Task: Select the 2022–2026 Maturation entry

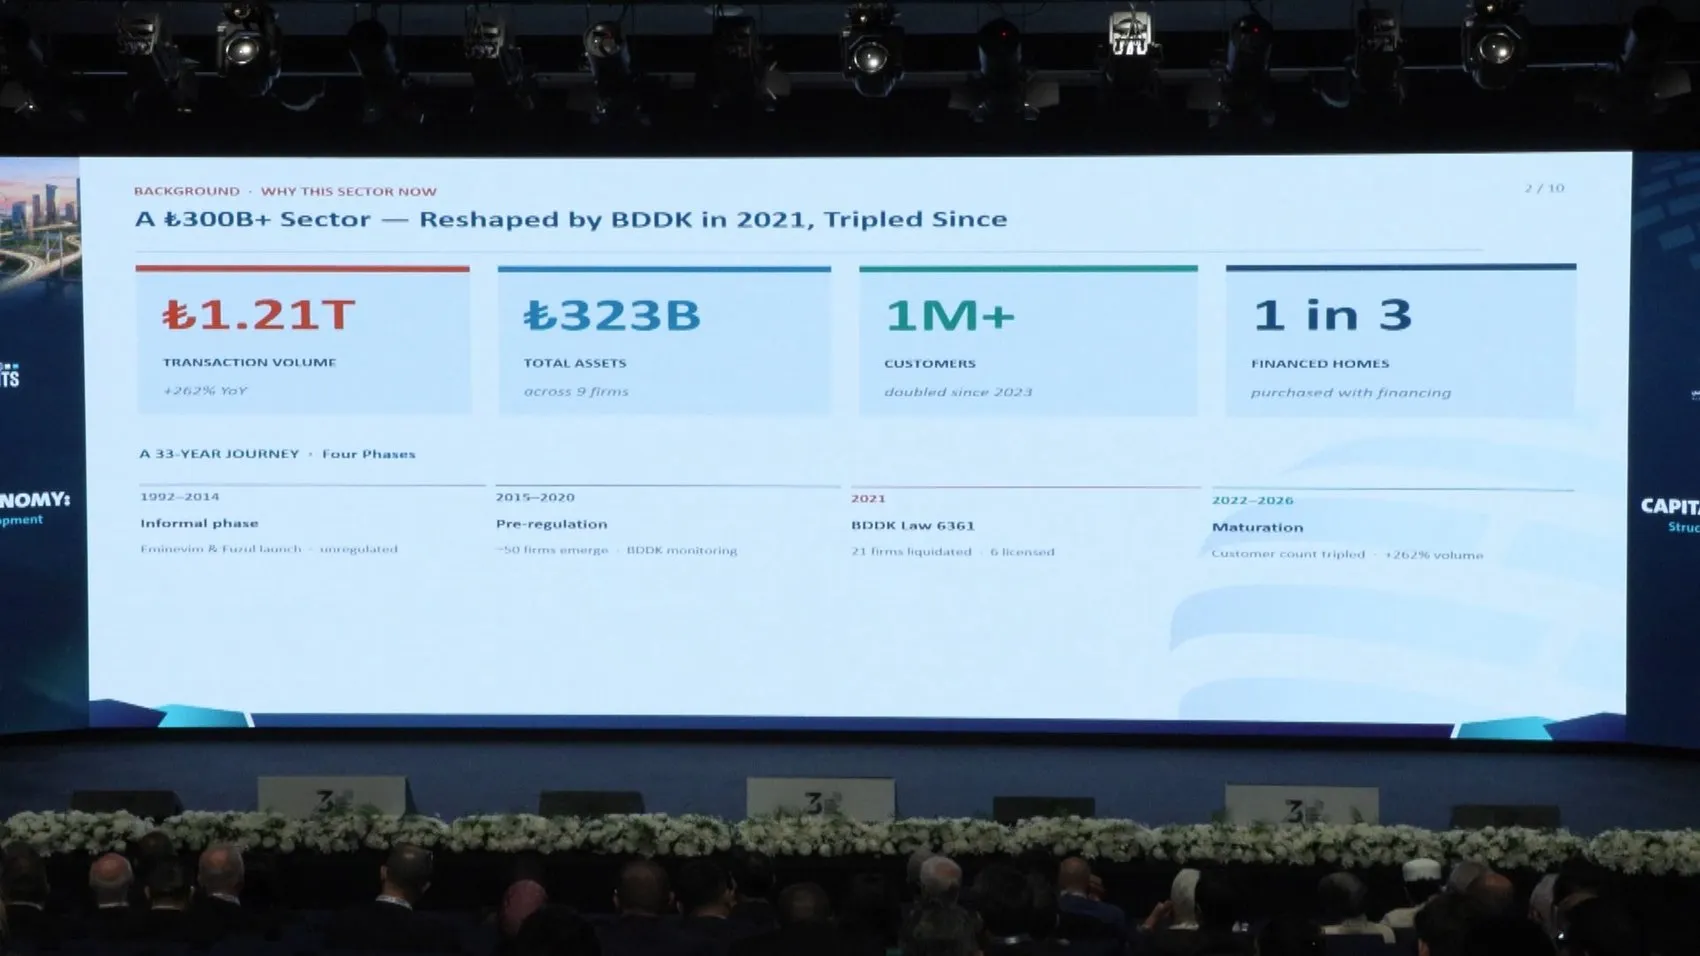Action: [1347, 526]
